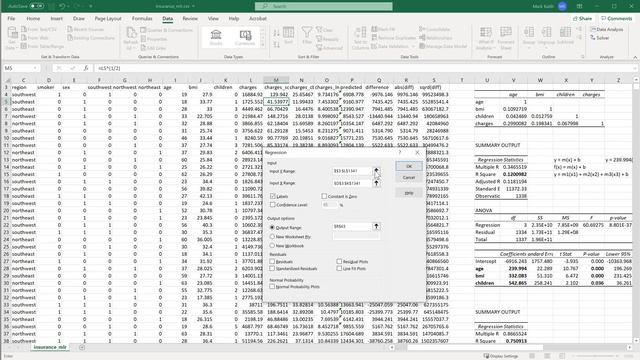Check the Normal Probability Plots checkbox
Viewport: 640px width, 360px height.
272,287
